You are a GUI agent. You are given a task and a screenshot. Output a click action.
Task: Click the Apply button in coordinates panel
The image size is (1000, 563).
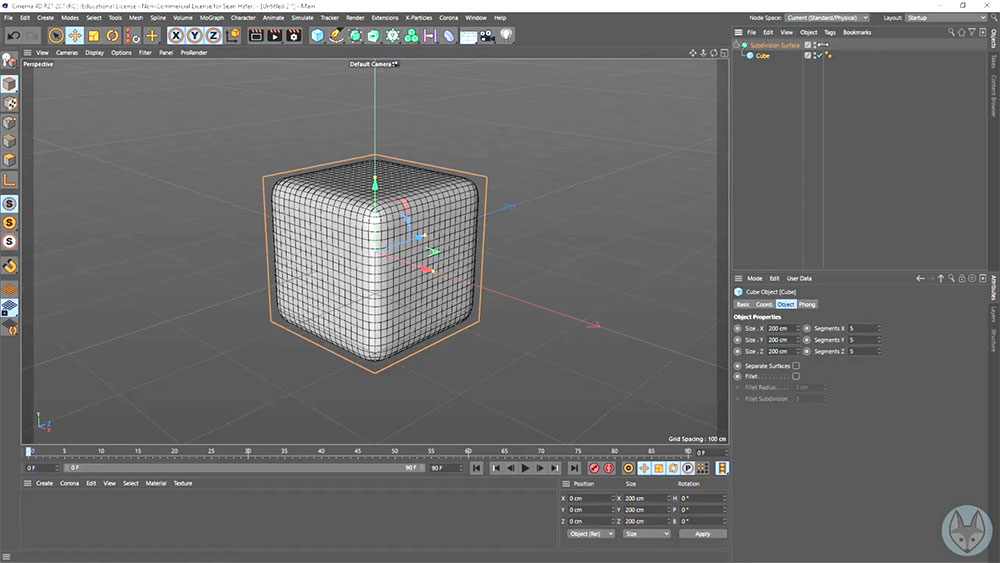[x=702, y=534]
